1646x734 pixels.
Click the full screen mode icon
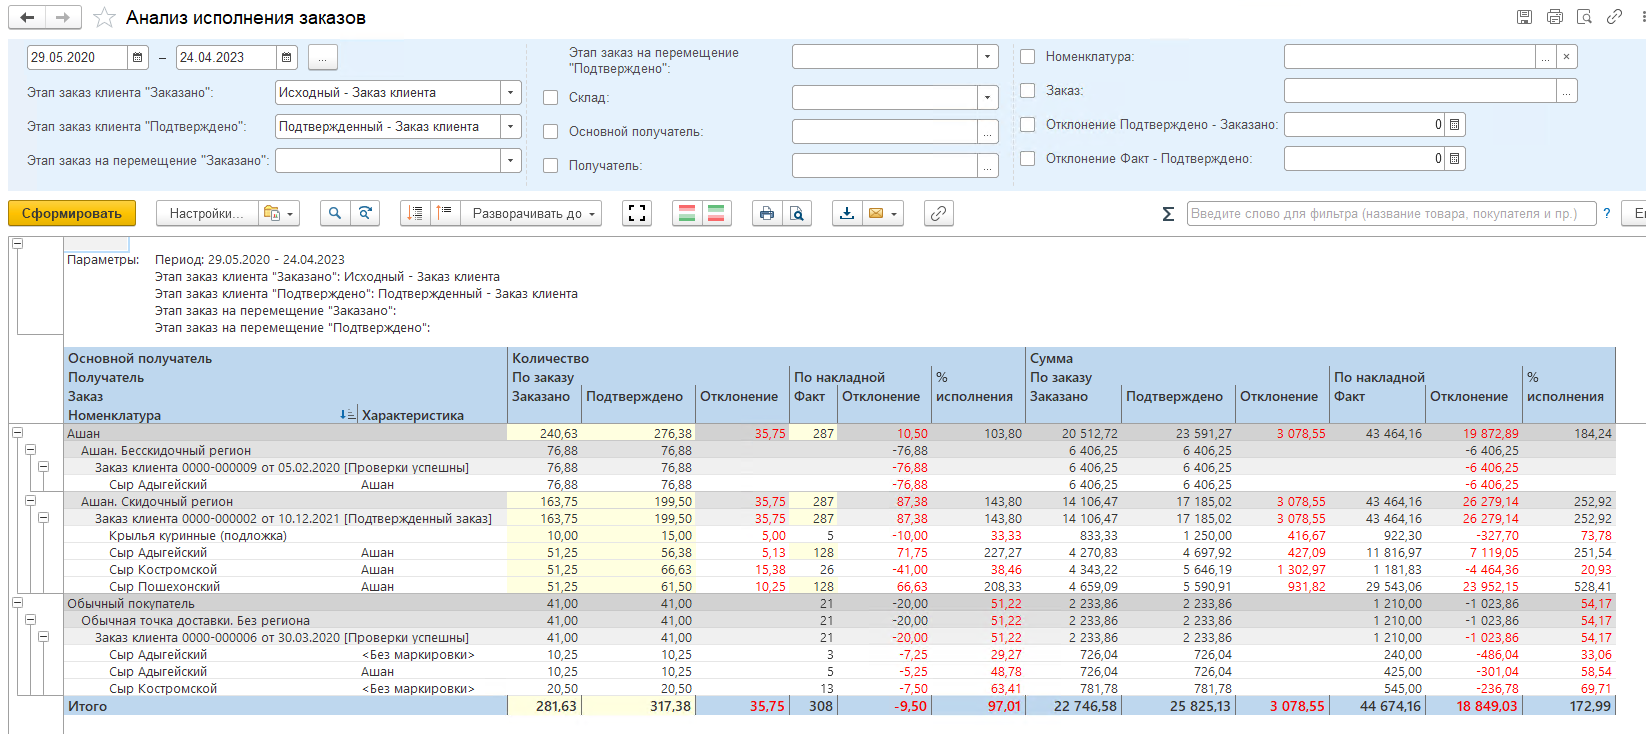pos(637,213)
